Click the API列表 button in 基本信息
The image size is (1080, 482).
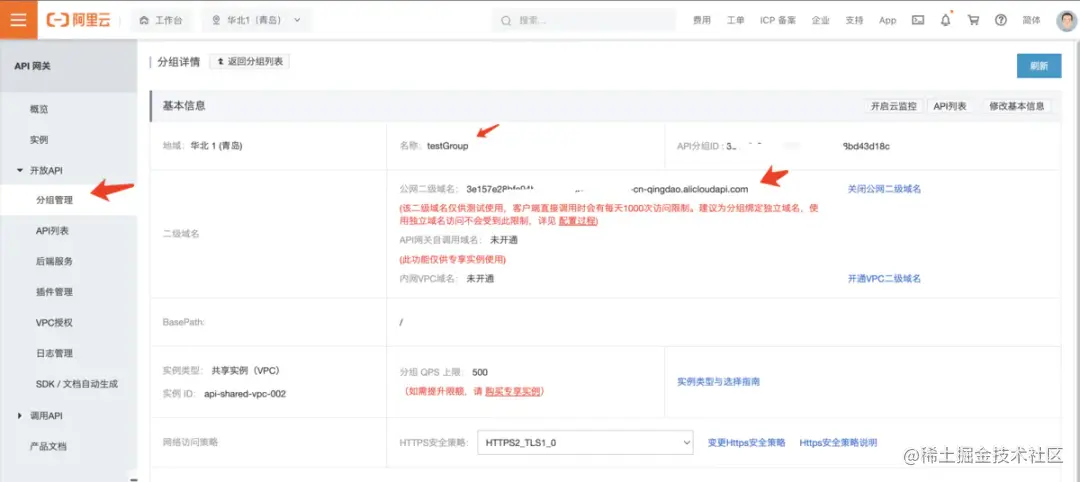coord(950,106)
